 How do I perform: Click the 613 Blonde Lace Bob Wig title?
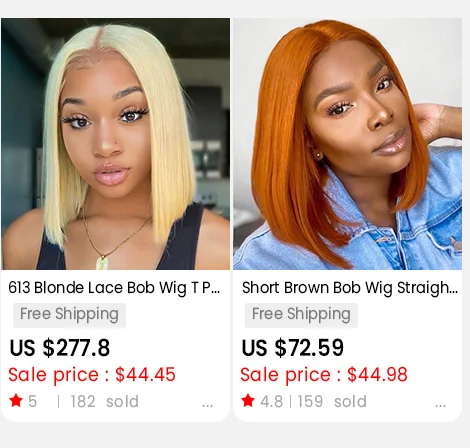coord(114,288)
